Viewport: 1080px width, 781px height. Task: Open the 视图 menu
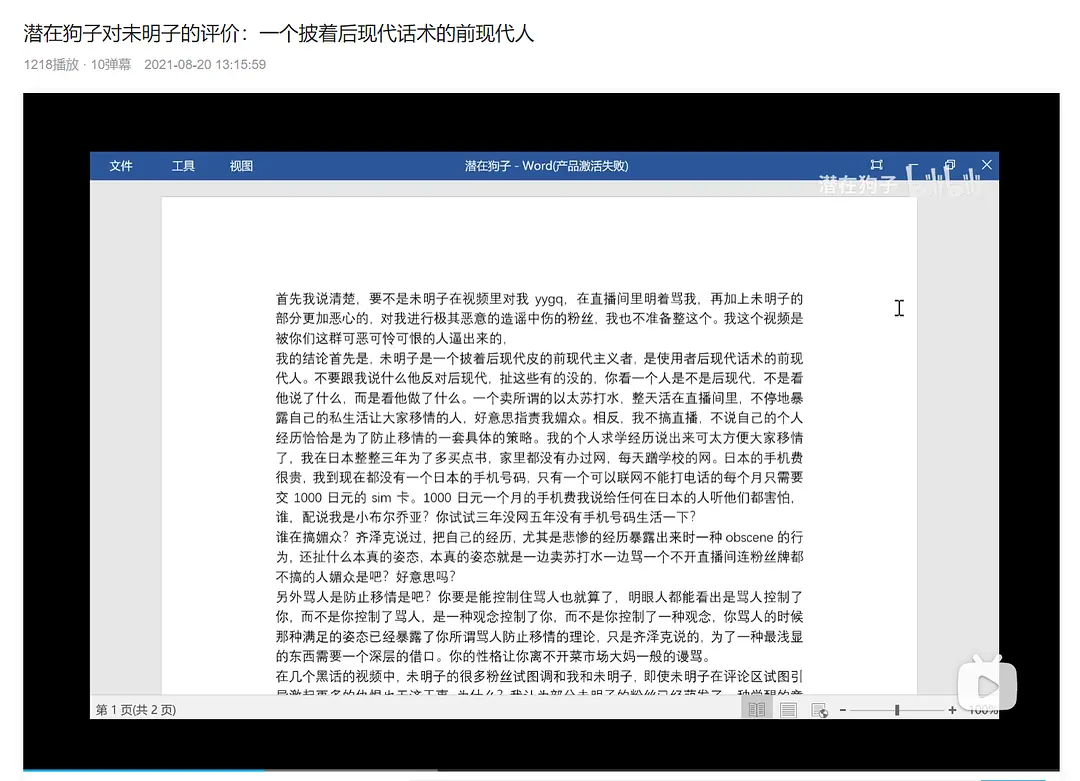tap(241, 166)
